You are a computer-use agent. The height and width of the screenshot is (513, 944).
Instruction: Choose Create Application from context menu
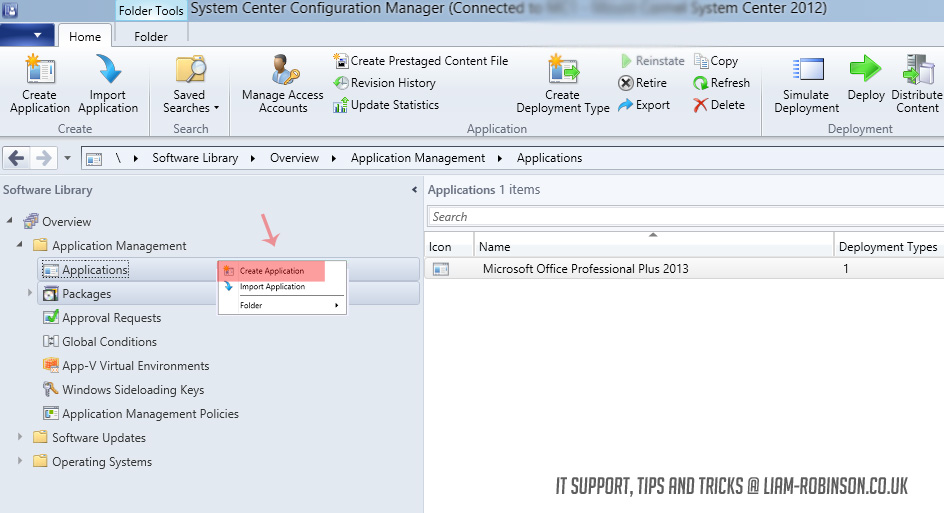(282, 271)
